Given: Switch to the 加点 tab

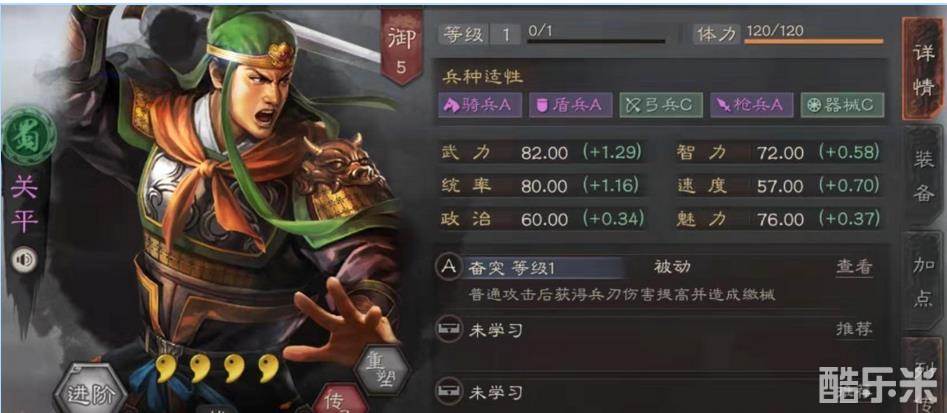Looking at the screenshot, I should (924, 281).
